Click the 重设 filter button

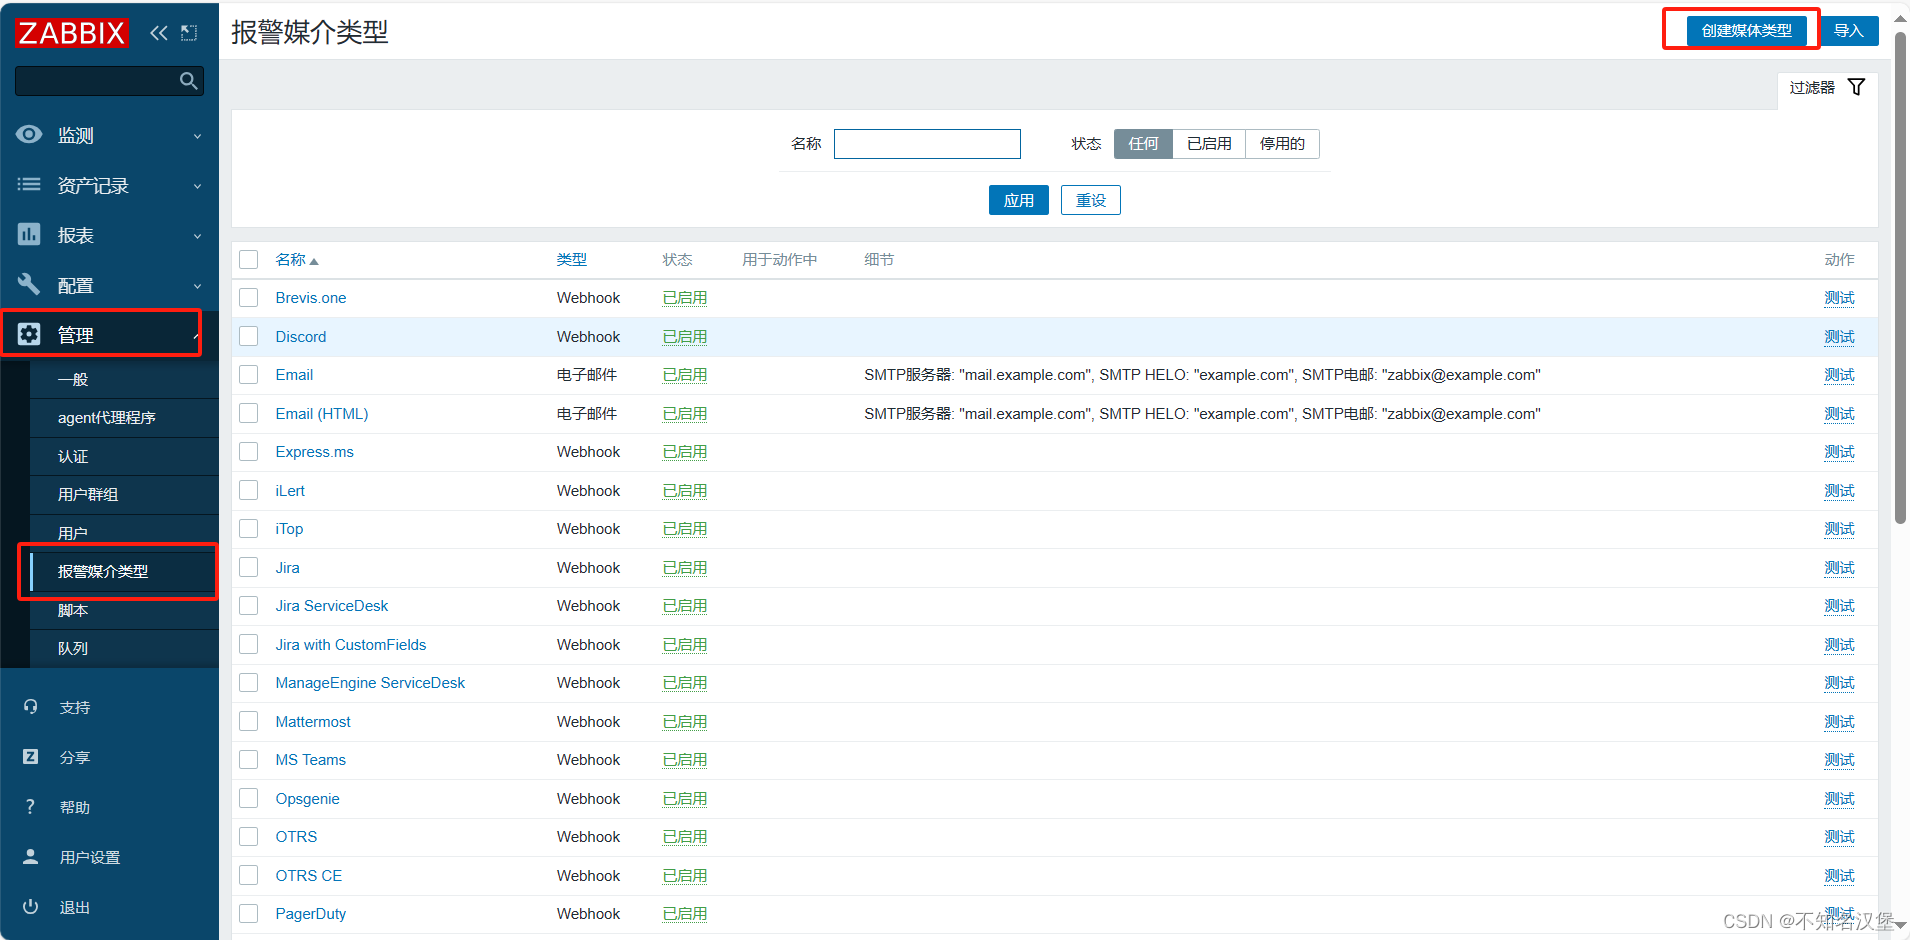click(1090, 200)
